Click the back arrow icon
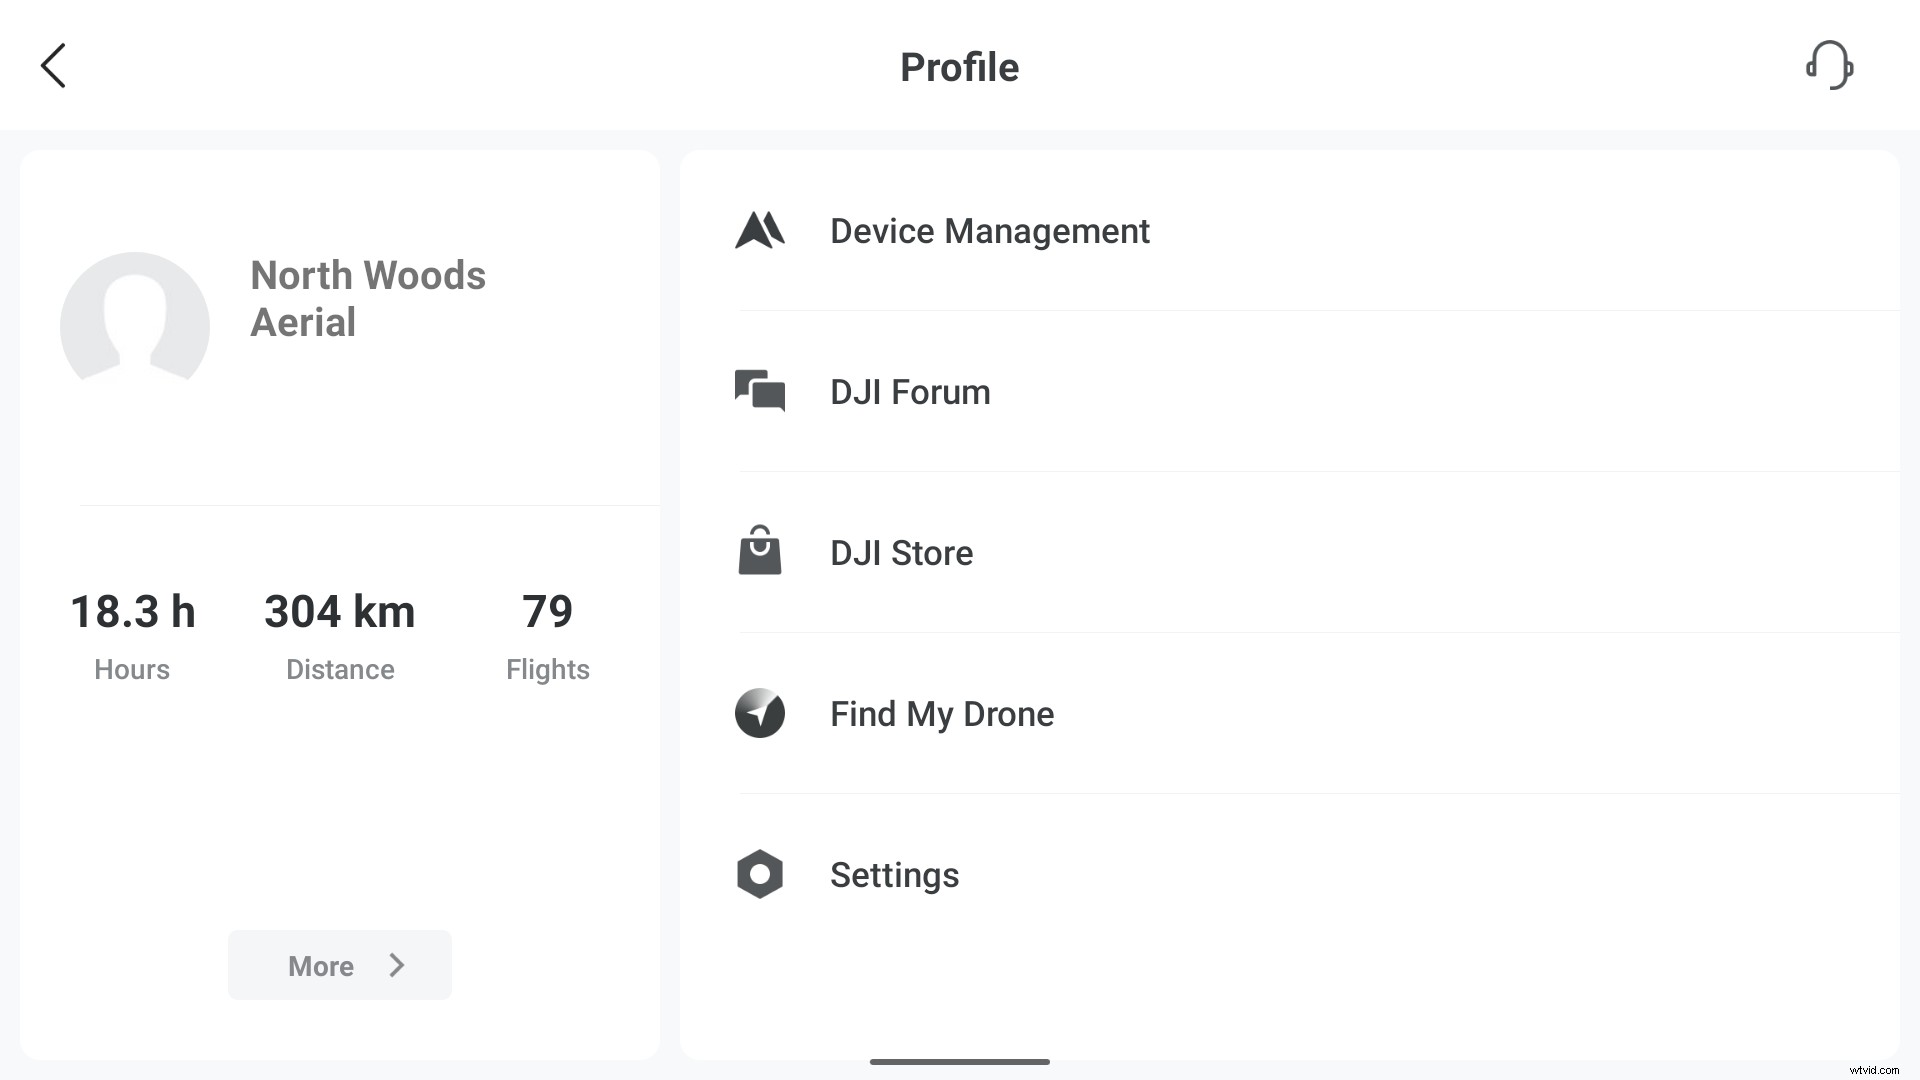 coord(53,65)
